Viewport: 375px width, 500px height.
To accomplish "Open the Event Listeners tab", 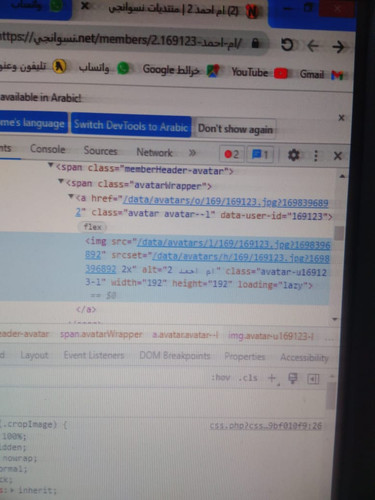I will pyautogui.click(x=94, y=355).
